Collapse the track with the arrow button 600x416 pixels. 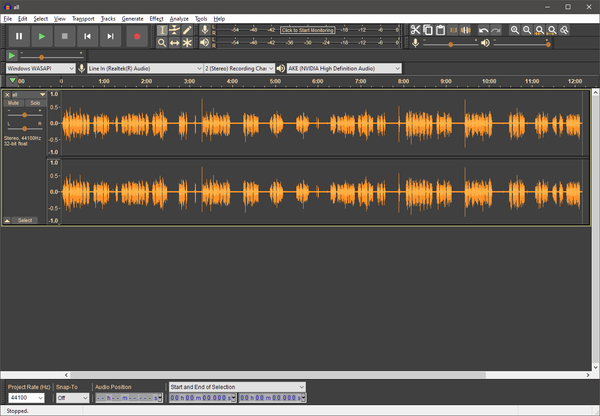click(x=7, y=220)
